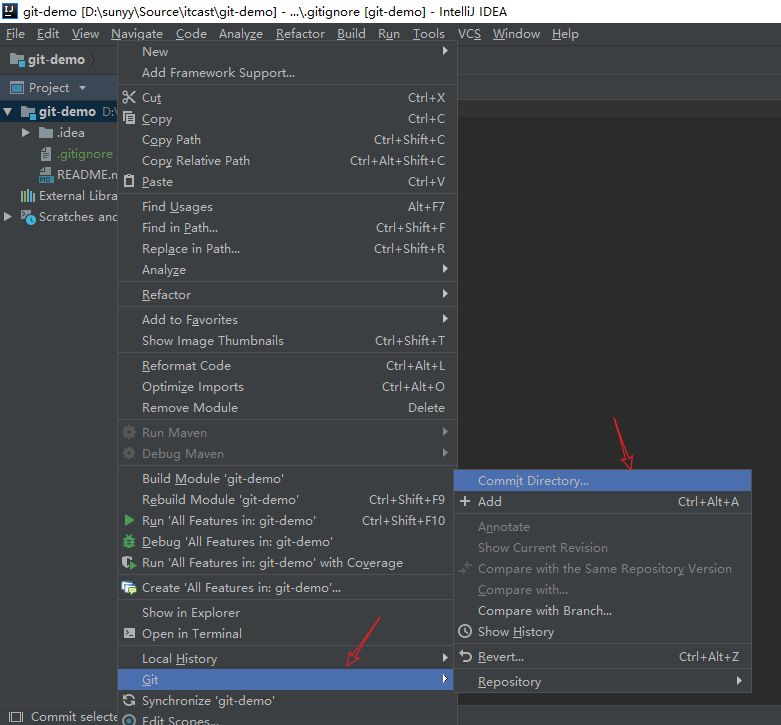Image resolution: width=781 pixels, height=725 pixels.
Task: Click the Revert arrow icon
Action: (465, 657)
